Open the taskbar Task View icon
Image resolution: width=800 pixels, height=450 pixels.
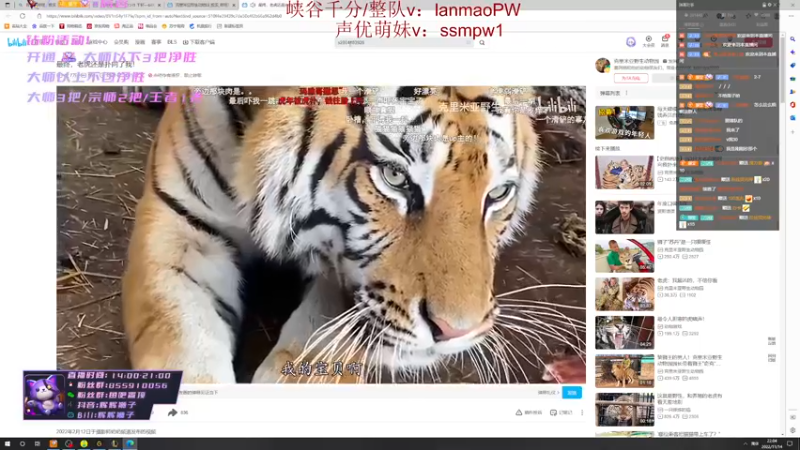(x=37, y=444)
